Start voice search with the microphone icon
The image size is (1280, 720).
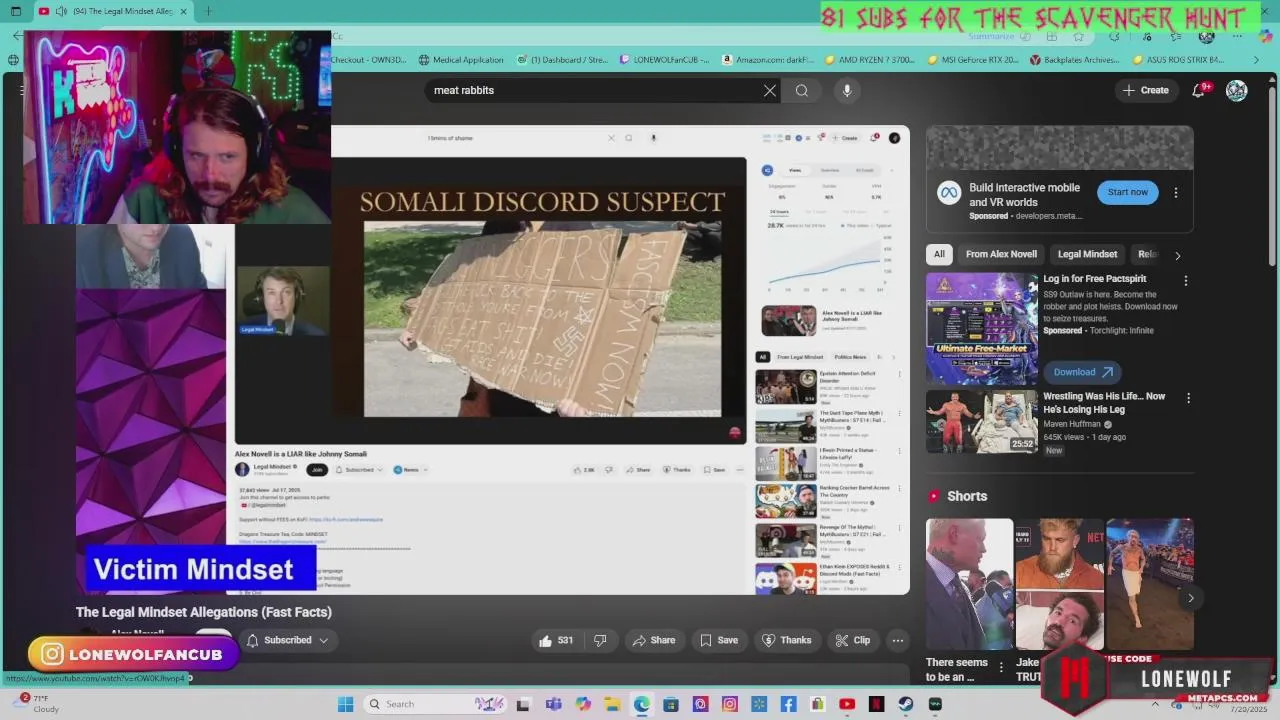(x=847, y=90)
